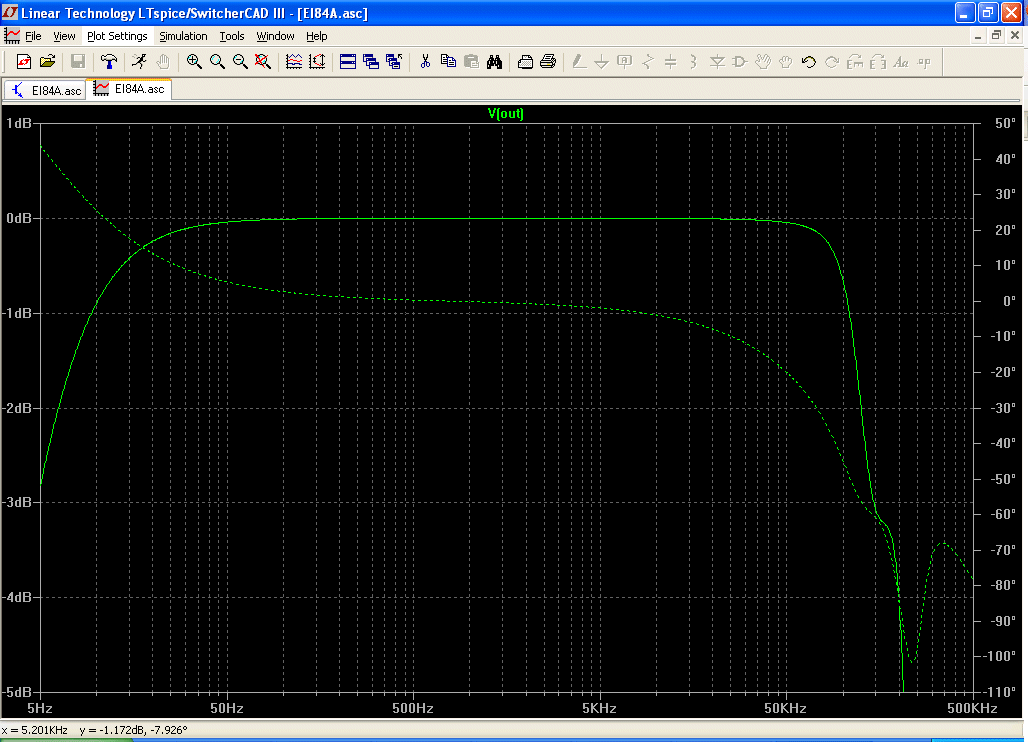Select the Pan magnifier tool
The width and height of the screenshot is (1028, 742).
(x=217, y=62)
